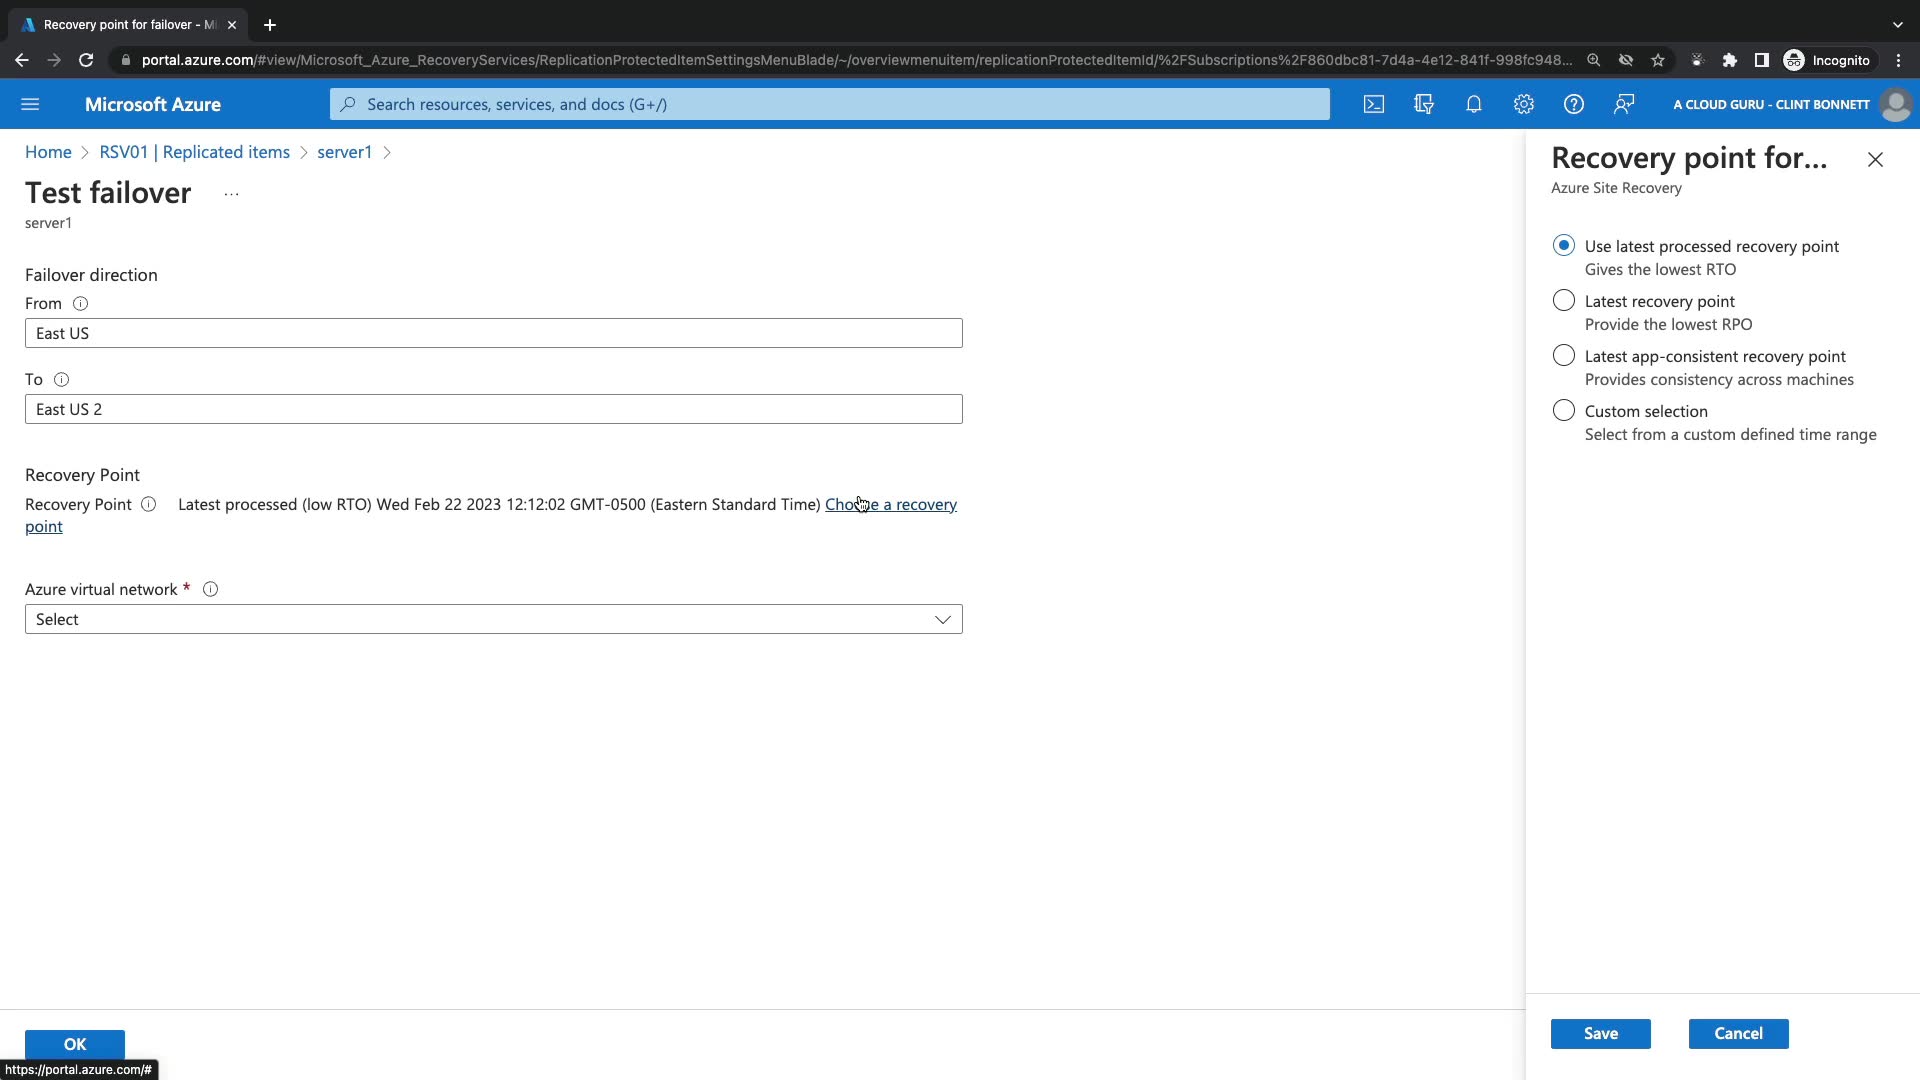Click the Azure search resources field
This screenshot has height=1080, width=1920.
pyautogui.click(x=830, y=104)
